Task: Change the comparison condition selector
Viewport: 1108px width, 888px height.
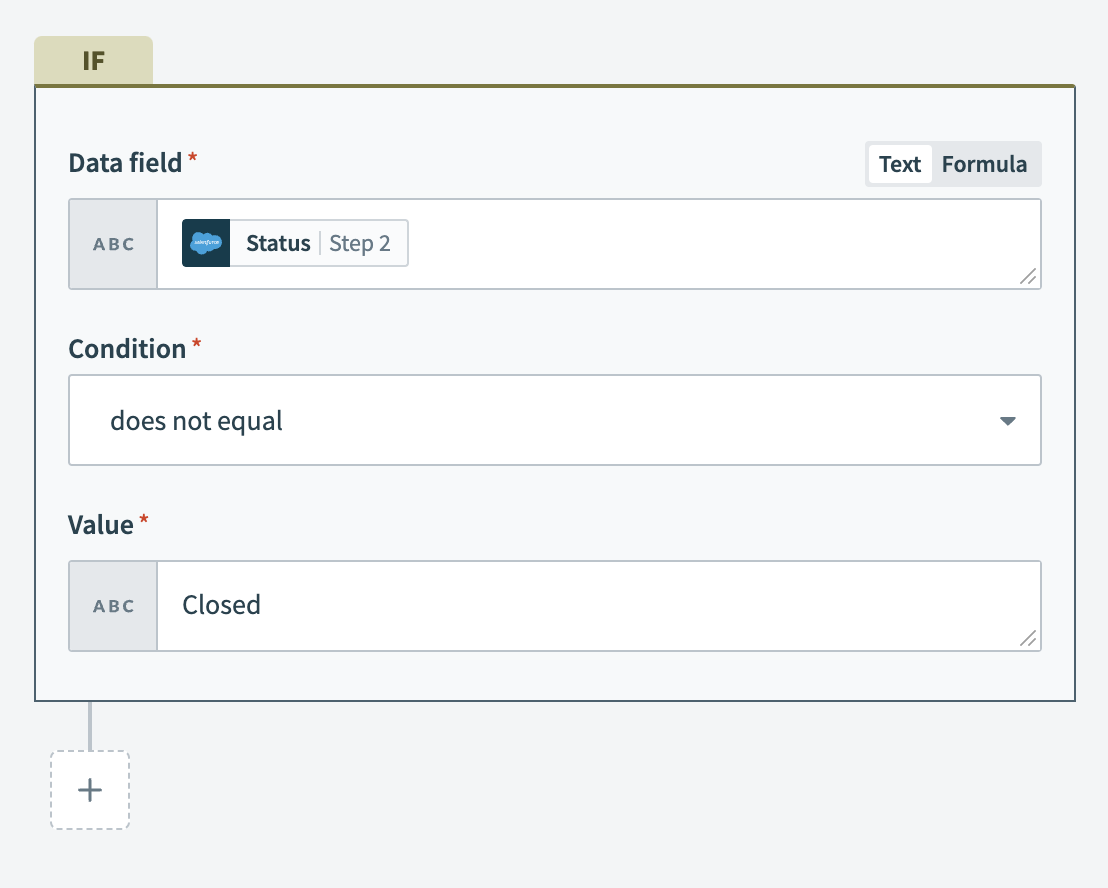Action: point(554,421)
